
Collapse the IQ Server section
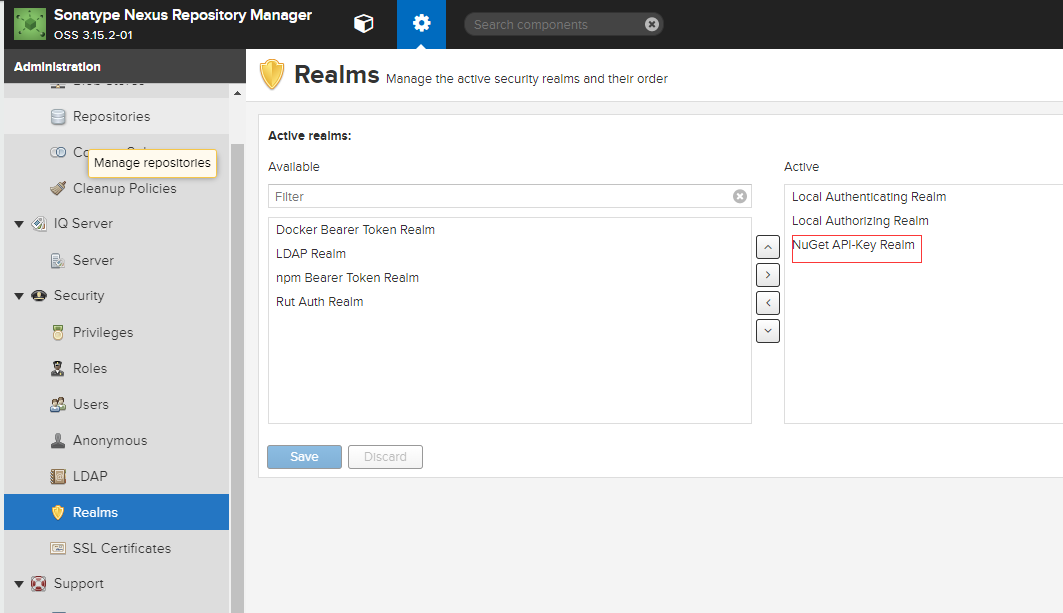click(x=19, y=224)
